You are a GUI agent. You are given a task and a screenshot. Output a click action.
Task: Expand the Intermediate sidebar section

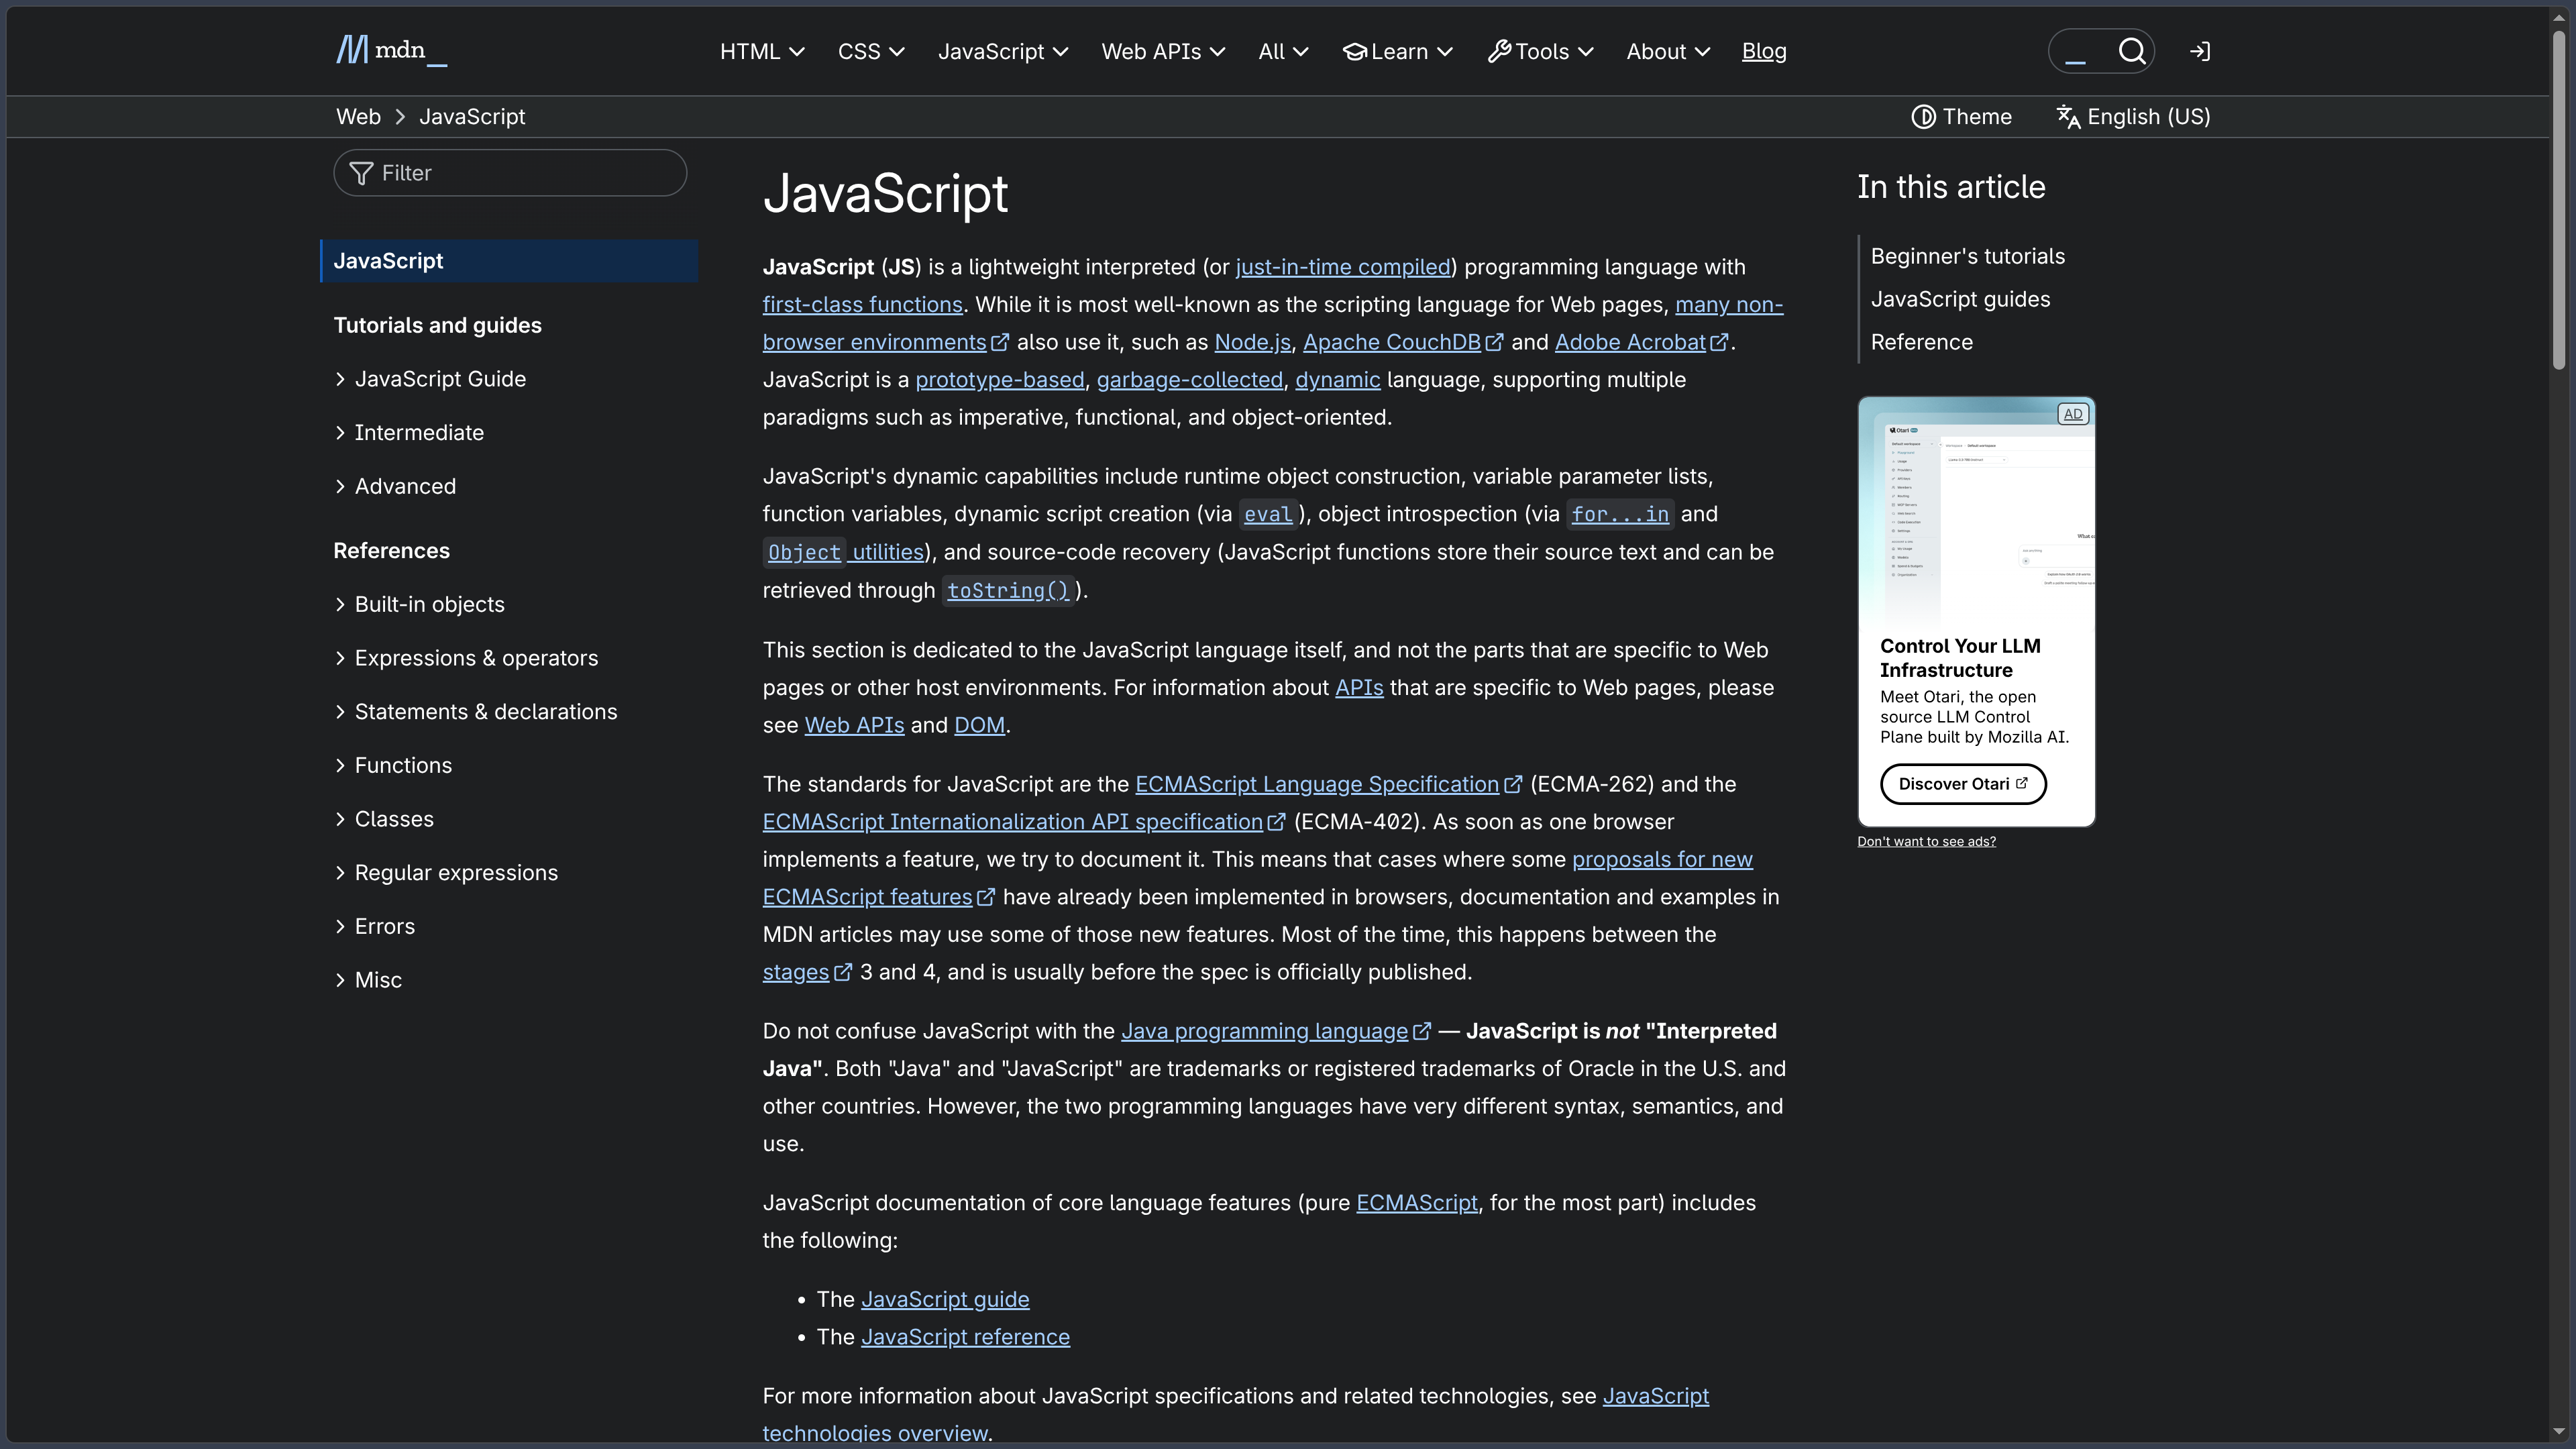409,433
